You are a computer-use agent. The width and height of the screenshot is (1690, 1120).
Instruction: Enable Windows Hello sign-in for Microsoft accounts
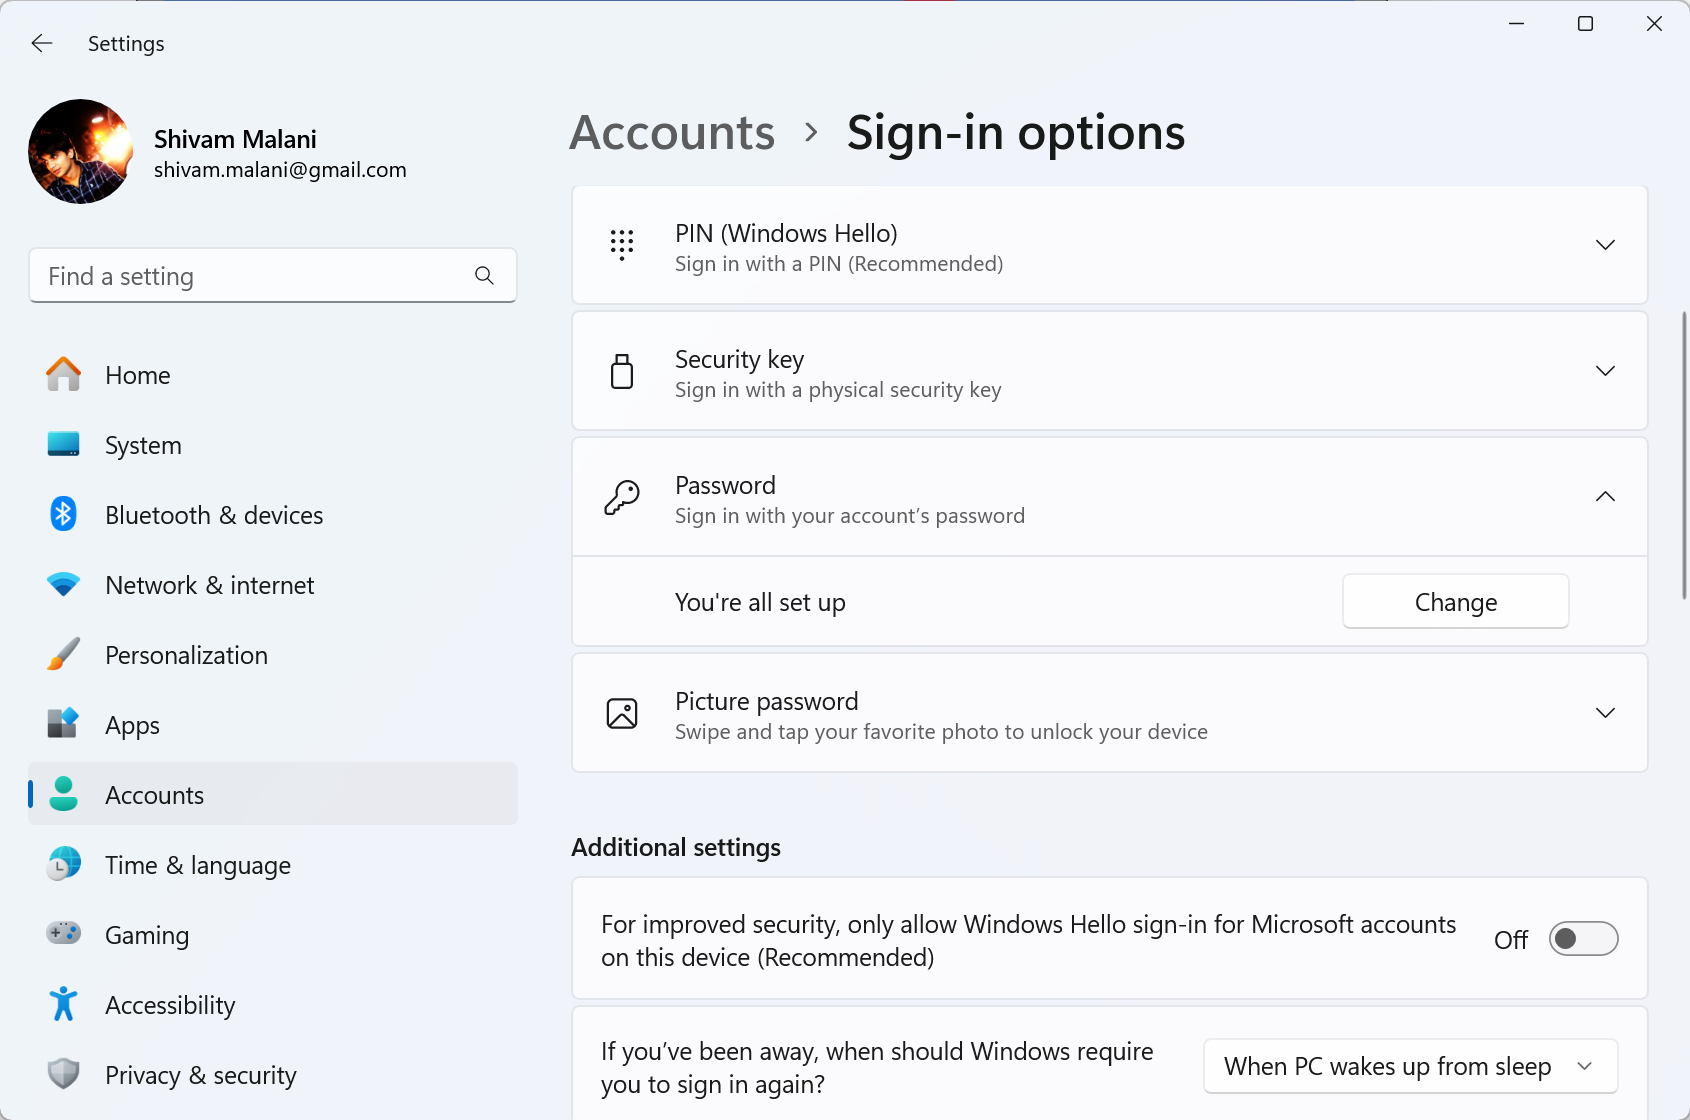1583,939
